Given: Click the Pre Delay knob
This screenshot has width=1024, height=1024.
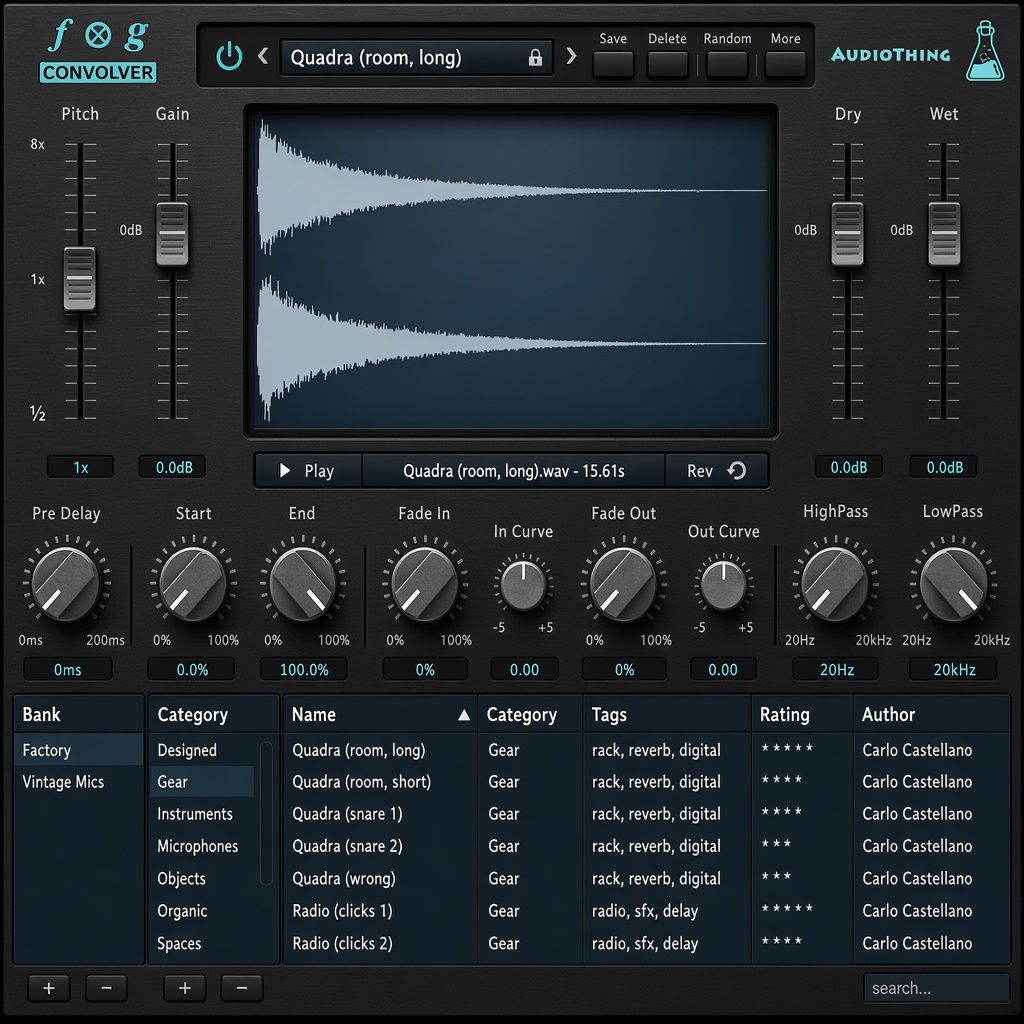Looking at the screenshot, I should click(x=65, y=584).
